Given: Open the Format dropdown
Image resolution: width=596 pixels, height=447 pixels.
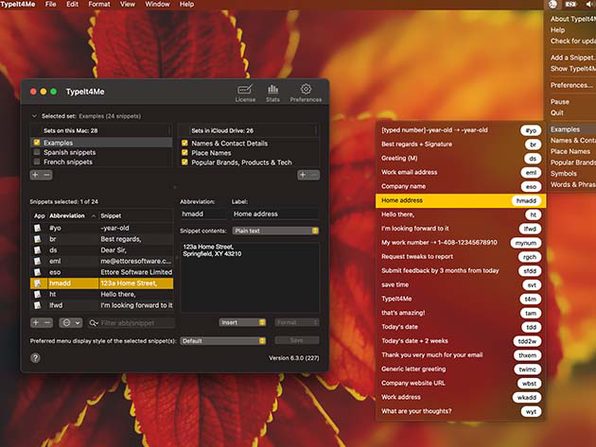Looking at the screenshot, I should pos(297,322).
